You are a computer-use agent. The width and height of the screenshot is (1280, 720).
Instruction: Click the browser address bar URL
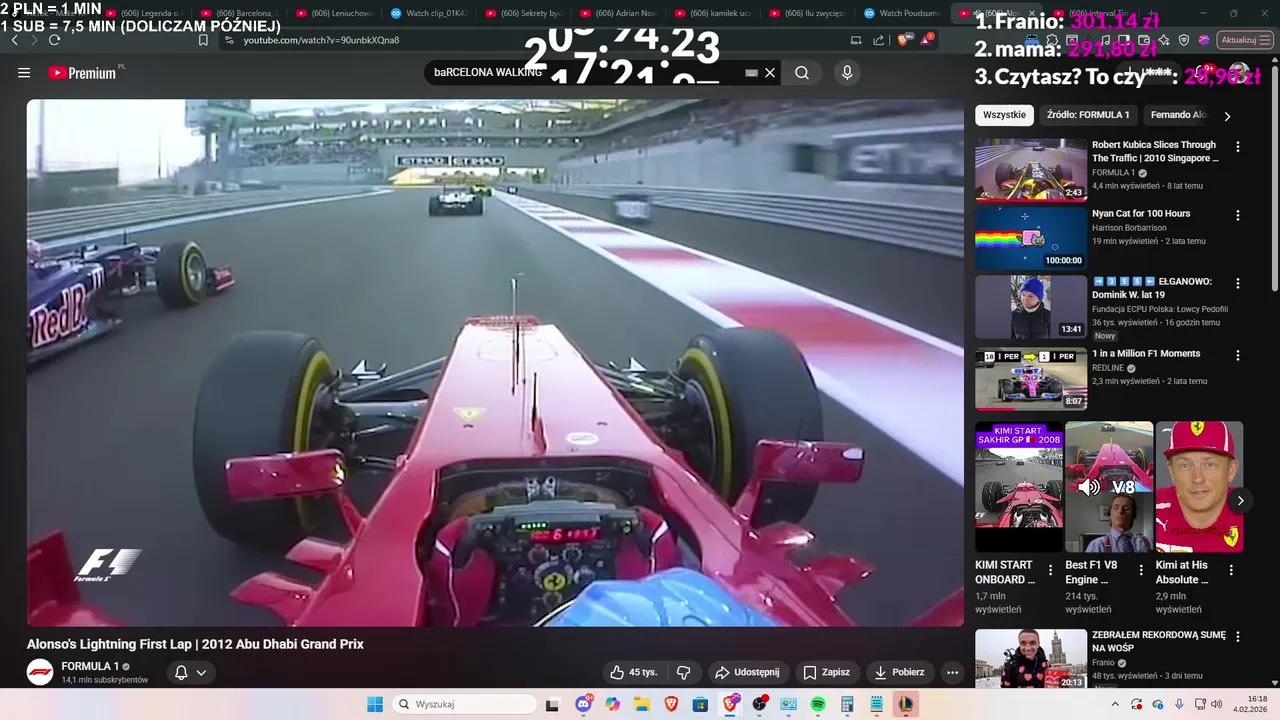pyautogui.click(x=322, y=40)
